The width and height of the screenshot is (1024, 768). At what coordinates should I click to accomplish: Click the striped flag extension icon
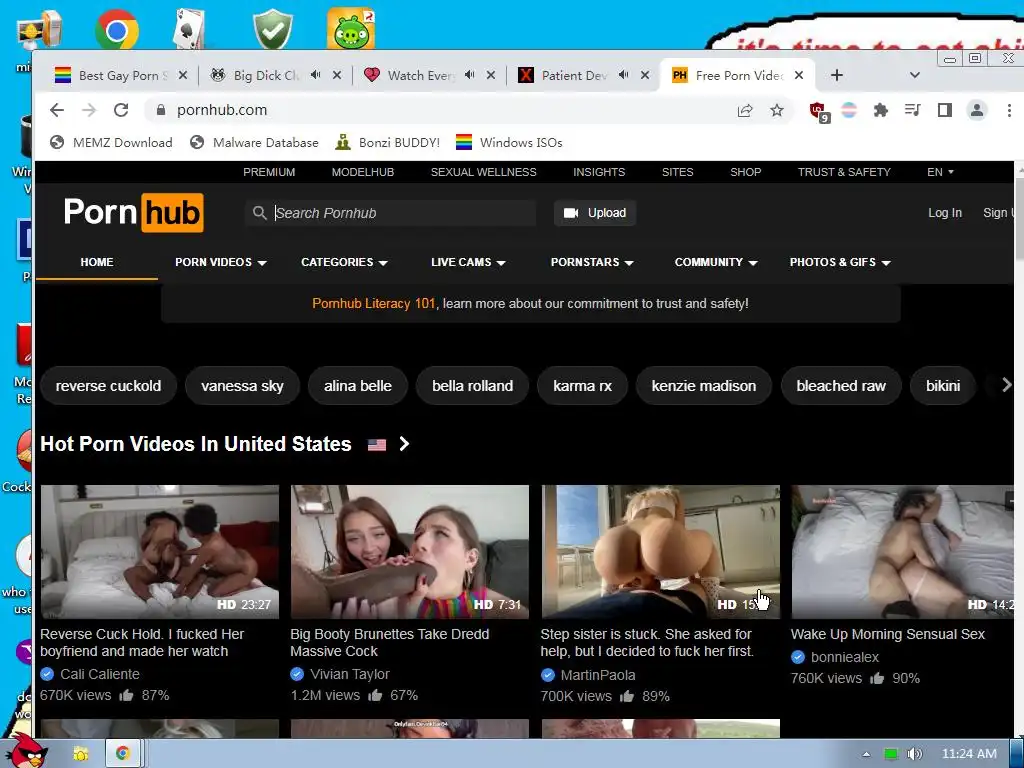pos(849,110)
